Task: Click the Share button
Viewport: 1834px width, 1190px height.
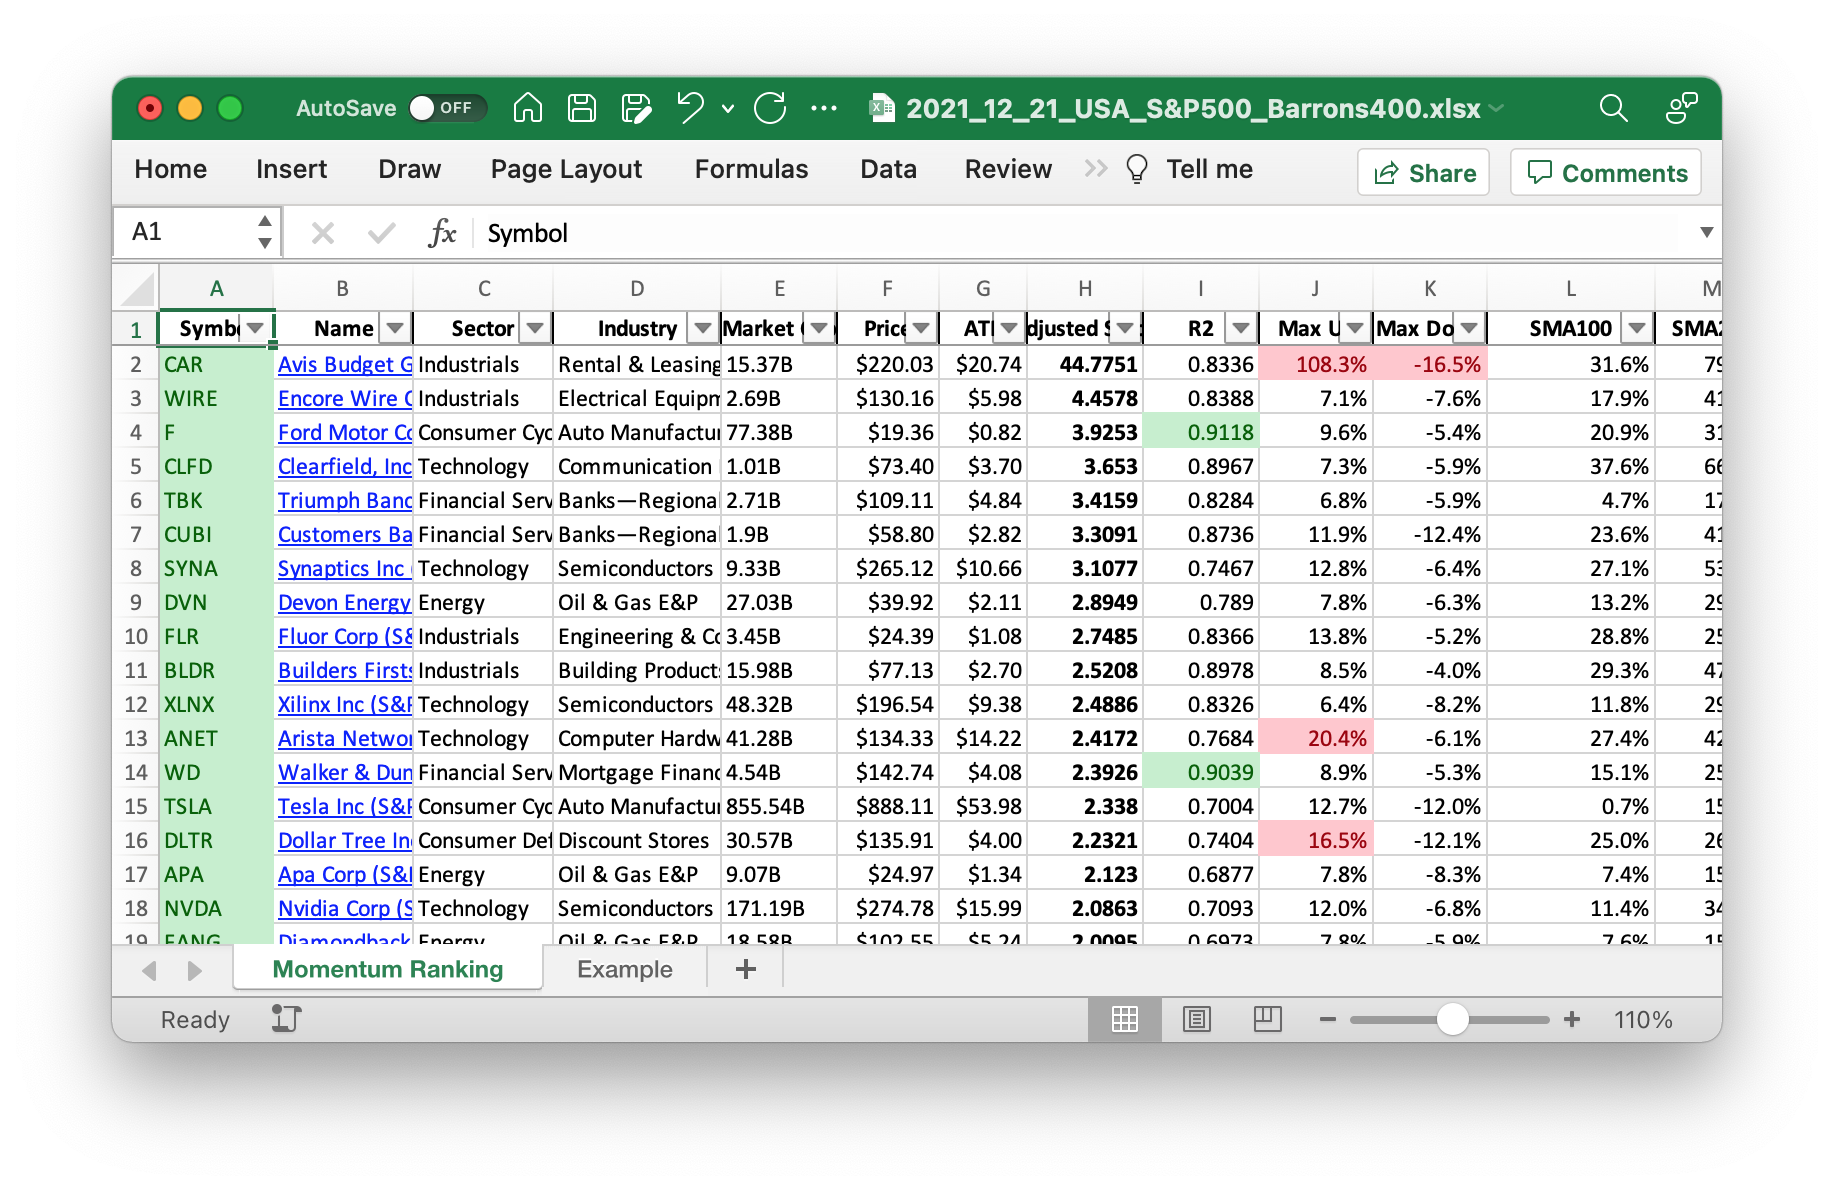Action: [1423, 173]
